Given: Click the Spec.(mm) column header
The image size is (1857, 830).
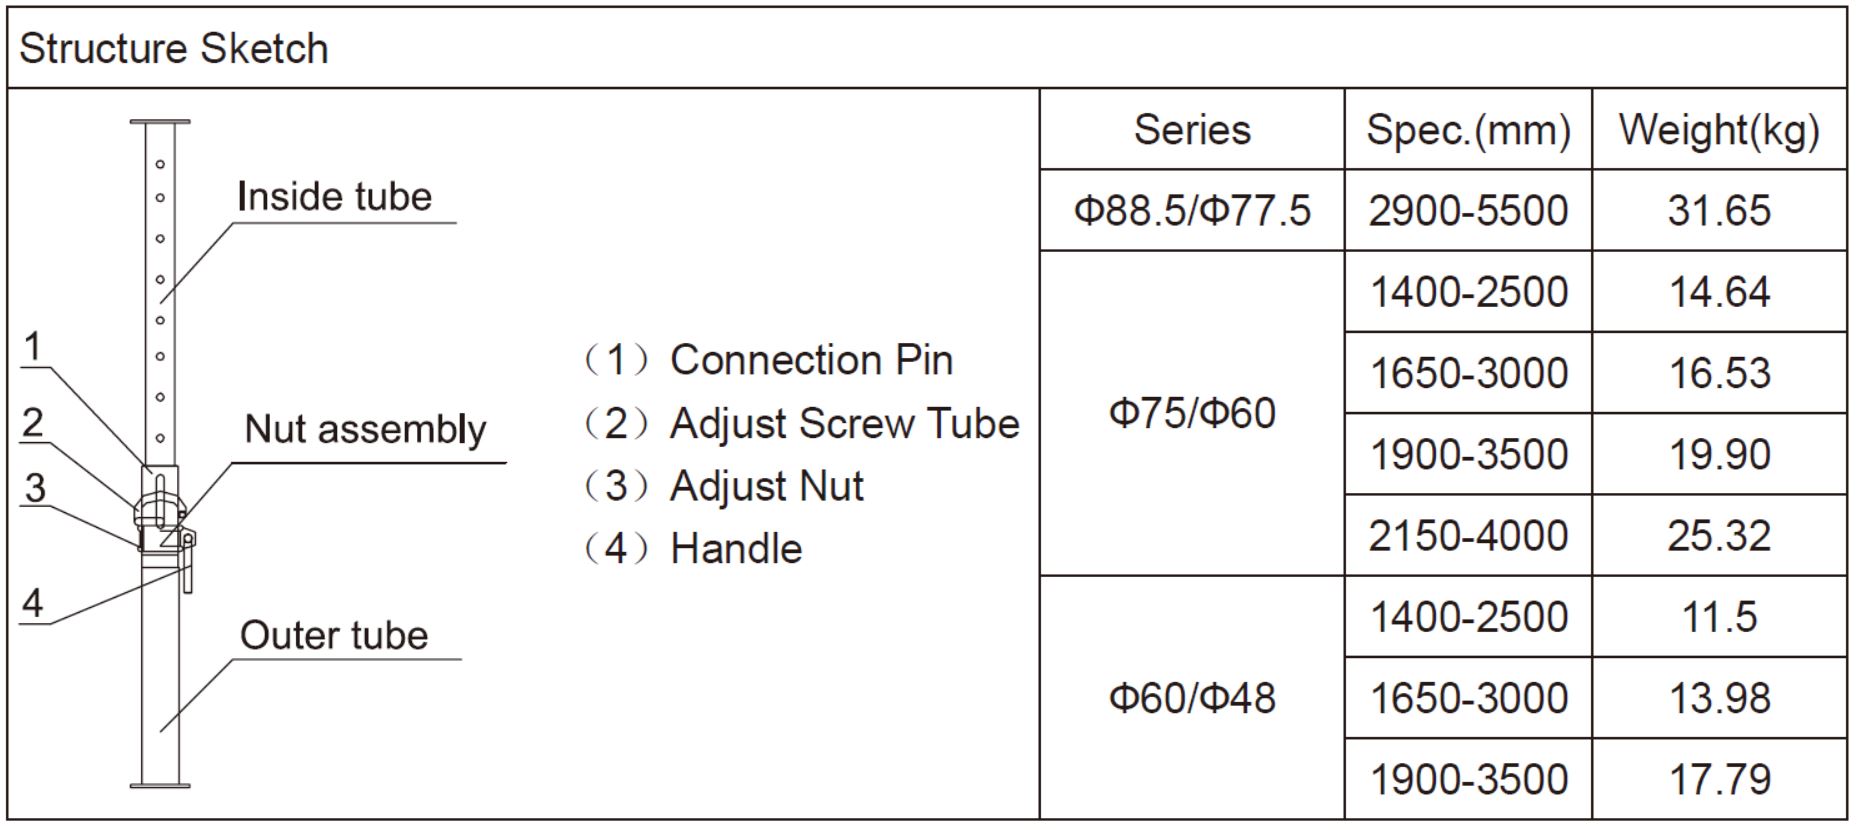Looking at the screenshot, I should click(x=1468, y=130).
